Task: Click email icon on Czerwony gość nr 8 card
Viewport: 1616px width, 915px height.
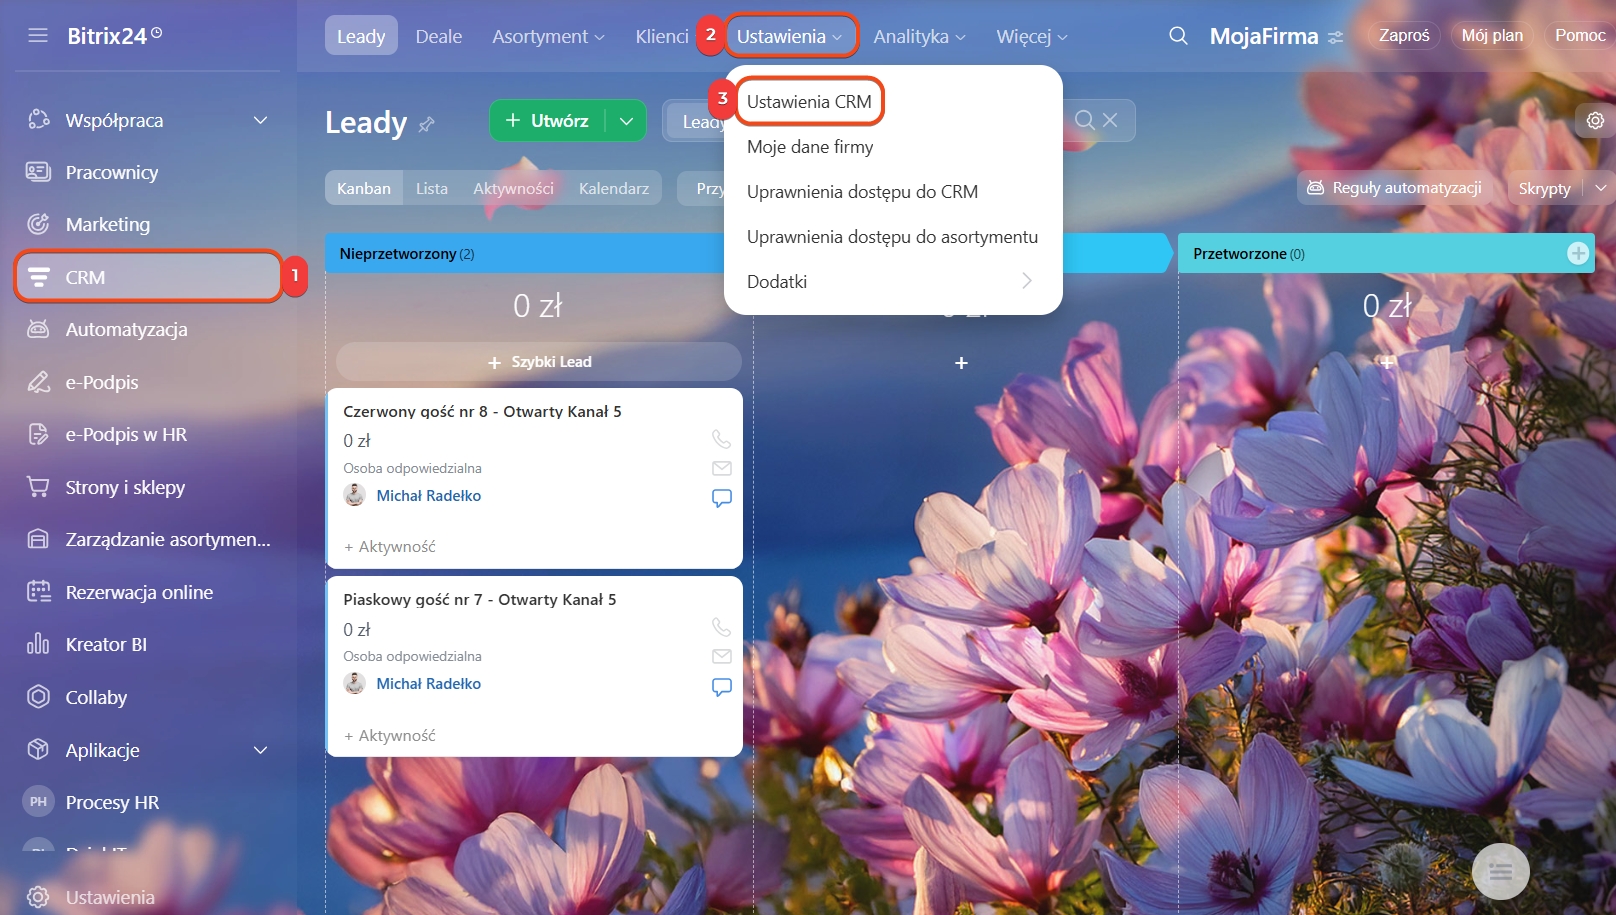Action: 721,468
